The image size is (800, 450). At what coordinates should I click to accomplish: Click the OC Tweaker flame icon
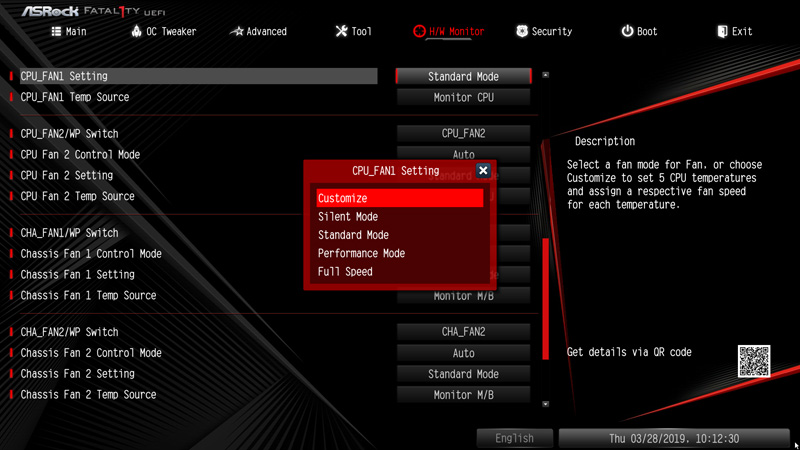click(x=136, y=31)
